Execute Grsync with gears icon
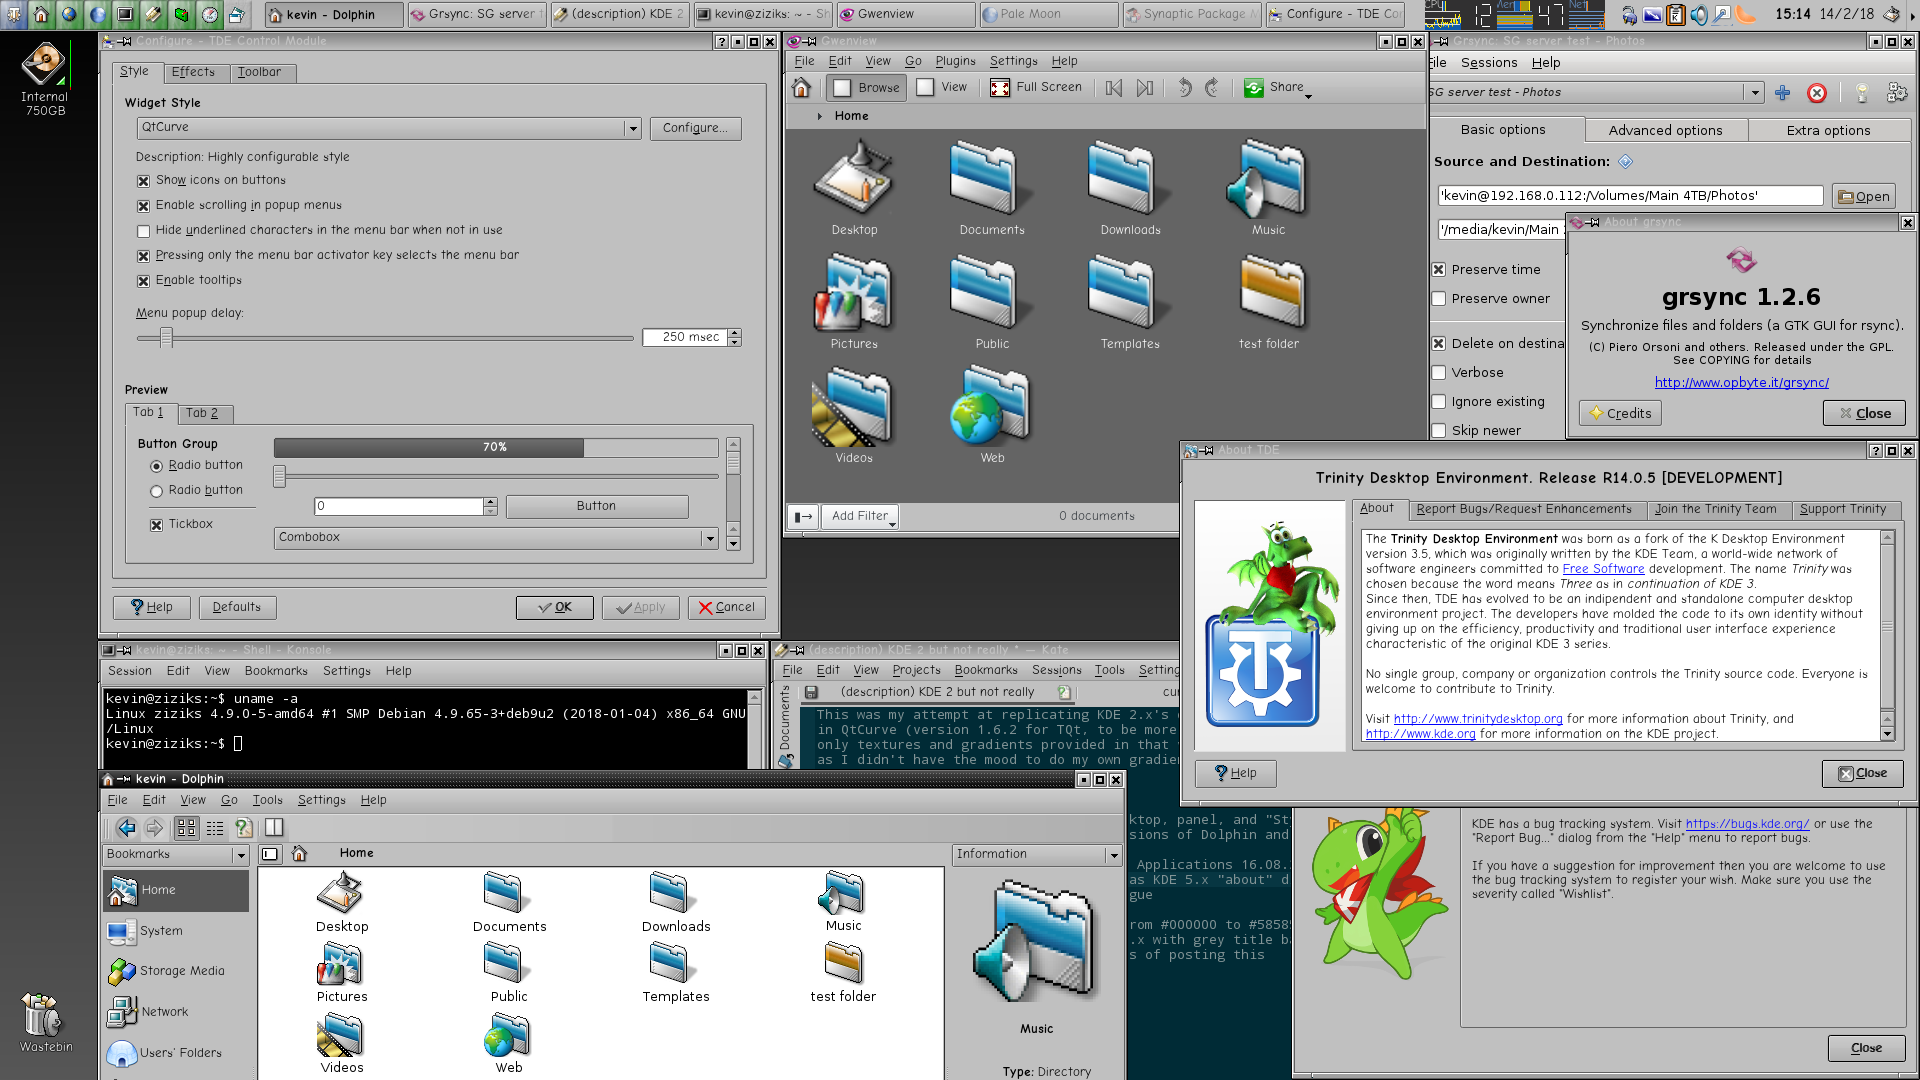This screenshot has height=1080, width=1920. tap(1896, 93)
